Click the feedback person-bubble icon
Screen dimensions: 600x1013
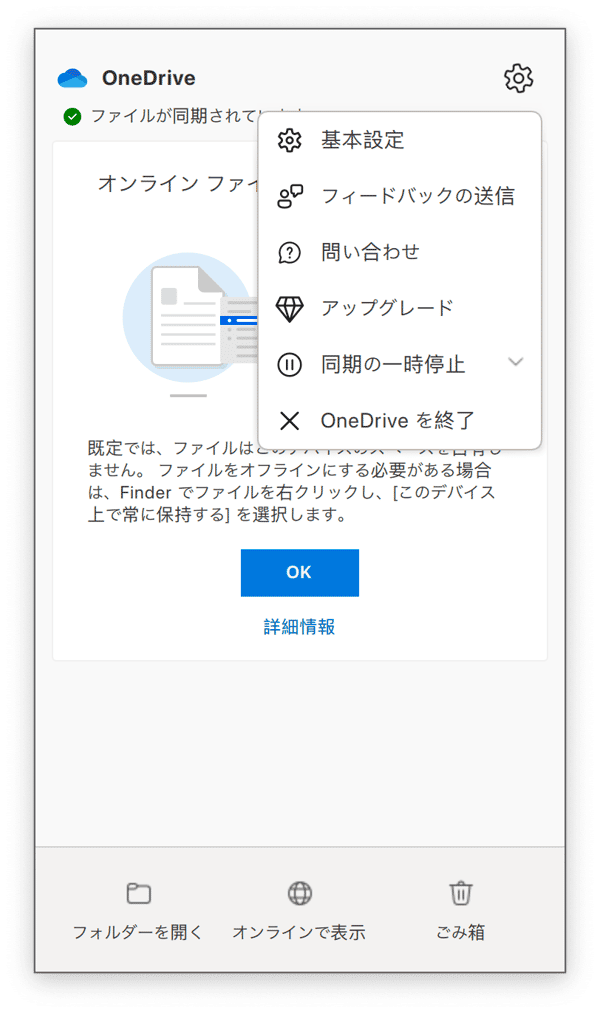[x=289, y=196]
